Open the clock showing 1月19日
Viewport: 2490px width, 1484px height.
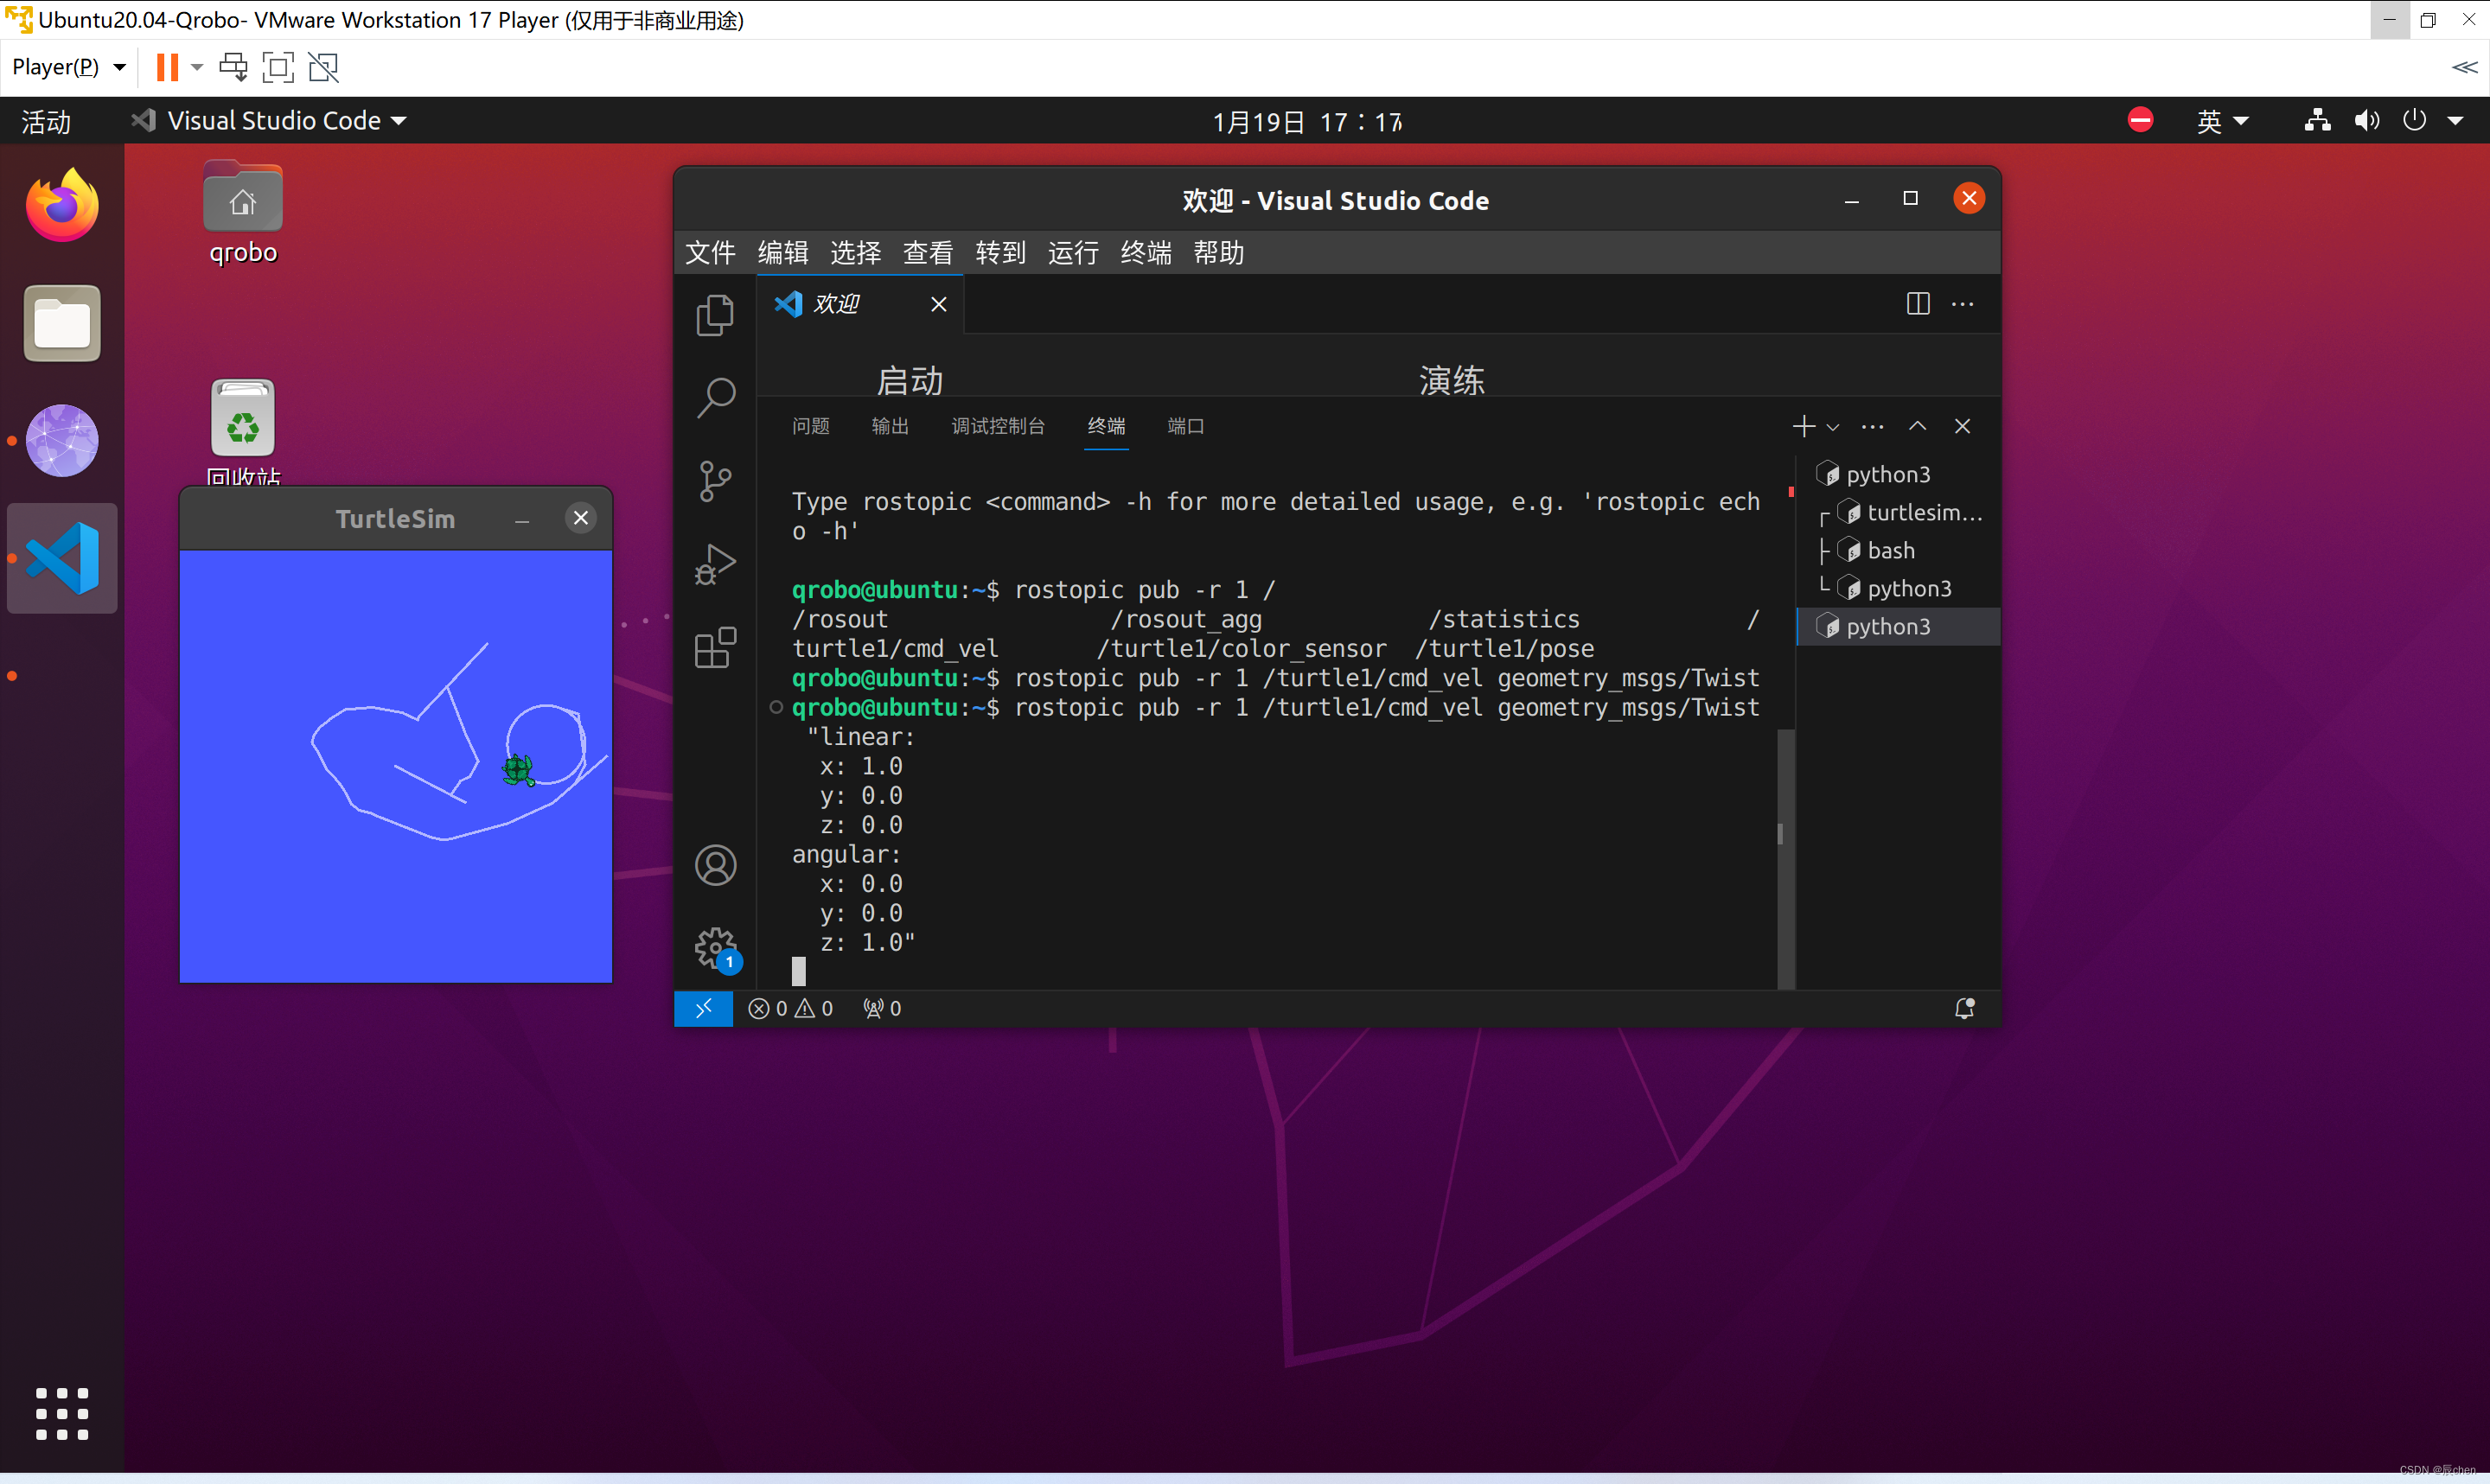point(1307,121)
